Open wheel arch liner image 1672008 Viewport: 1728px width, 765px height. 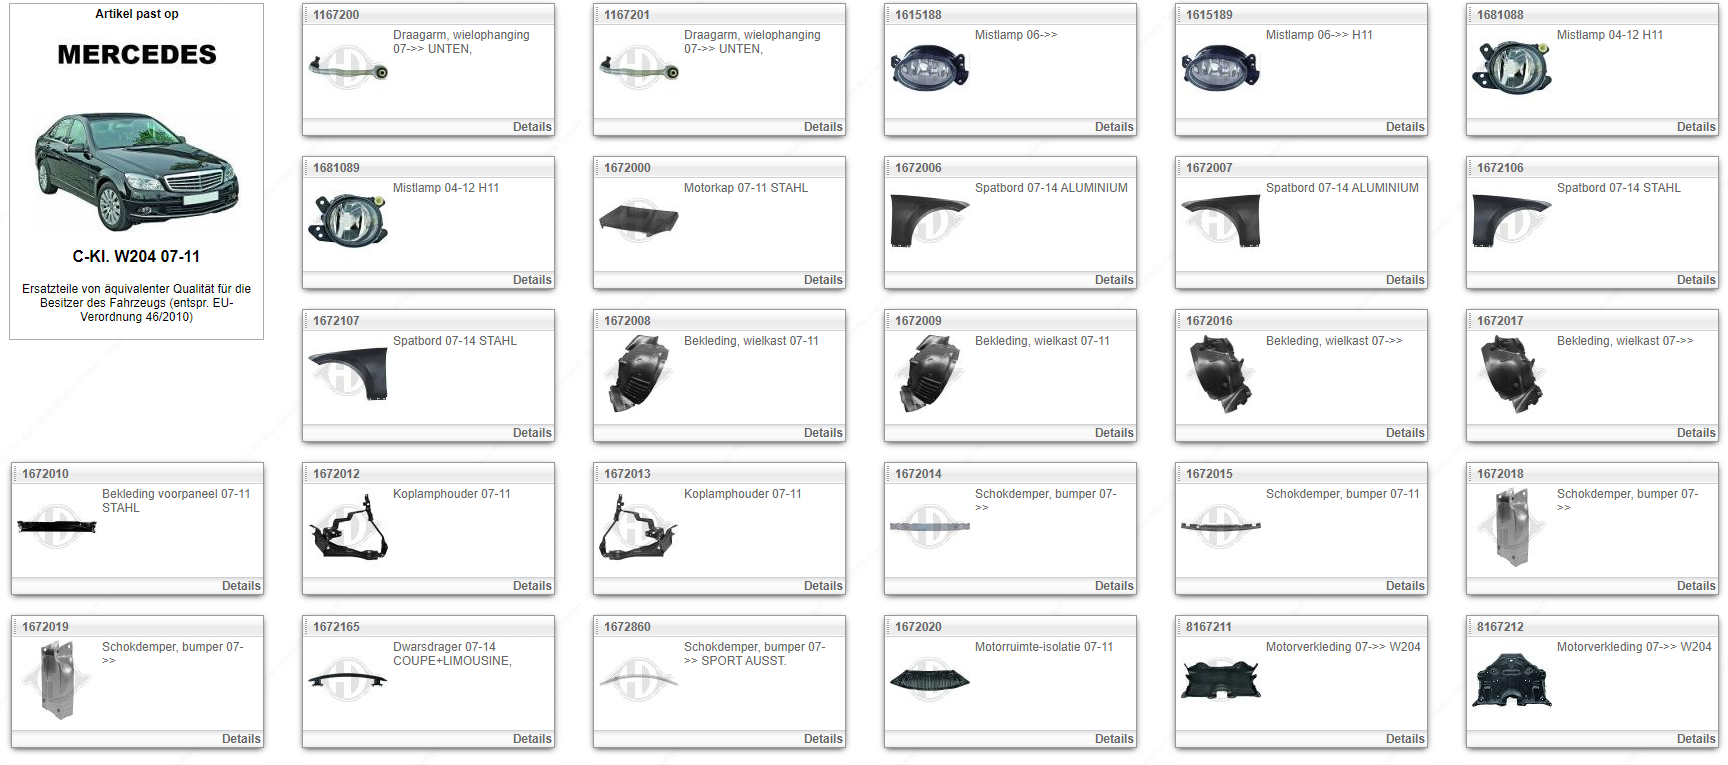click(639, 374)
